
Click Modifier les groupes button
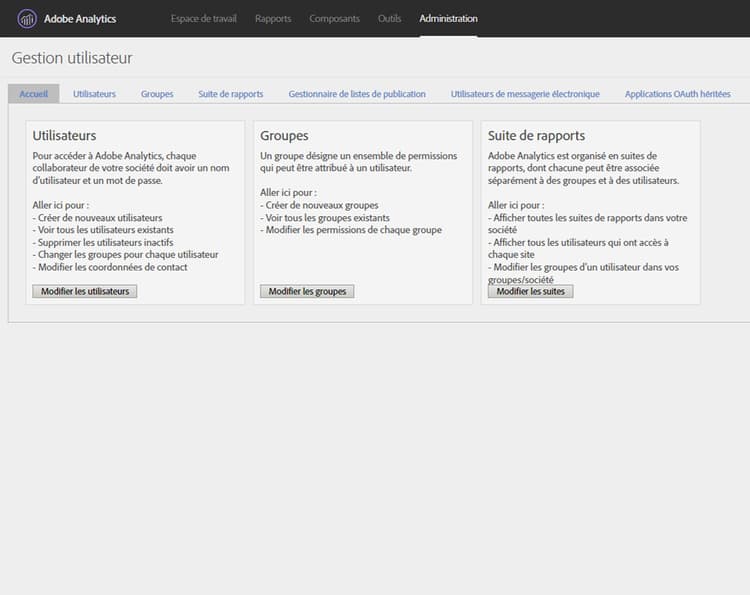click(x=307, y=291)
